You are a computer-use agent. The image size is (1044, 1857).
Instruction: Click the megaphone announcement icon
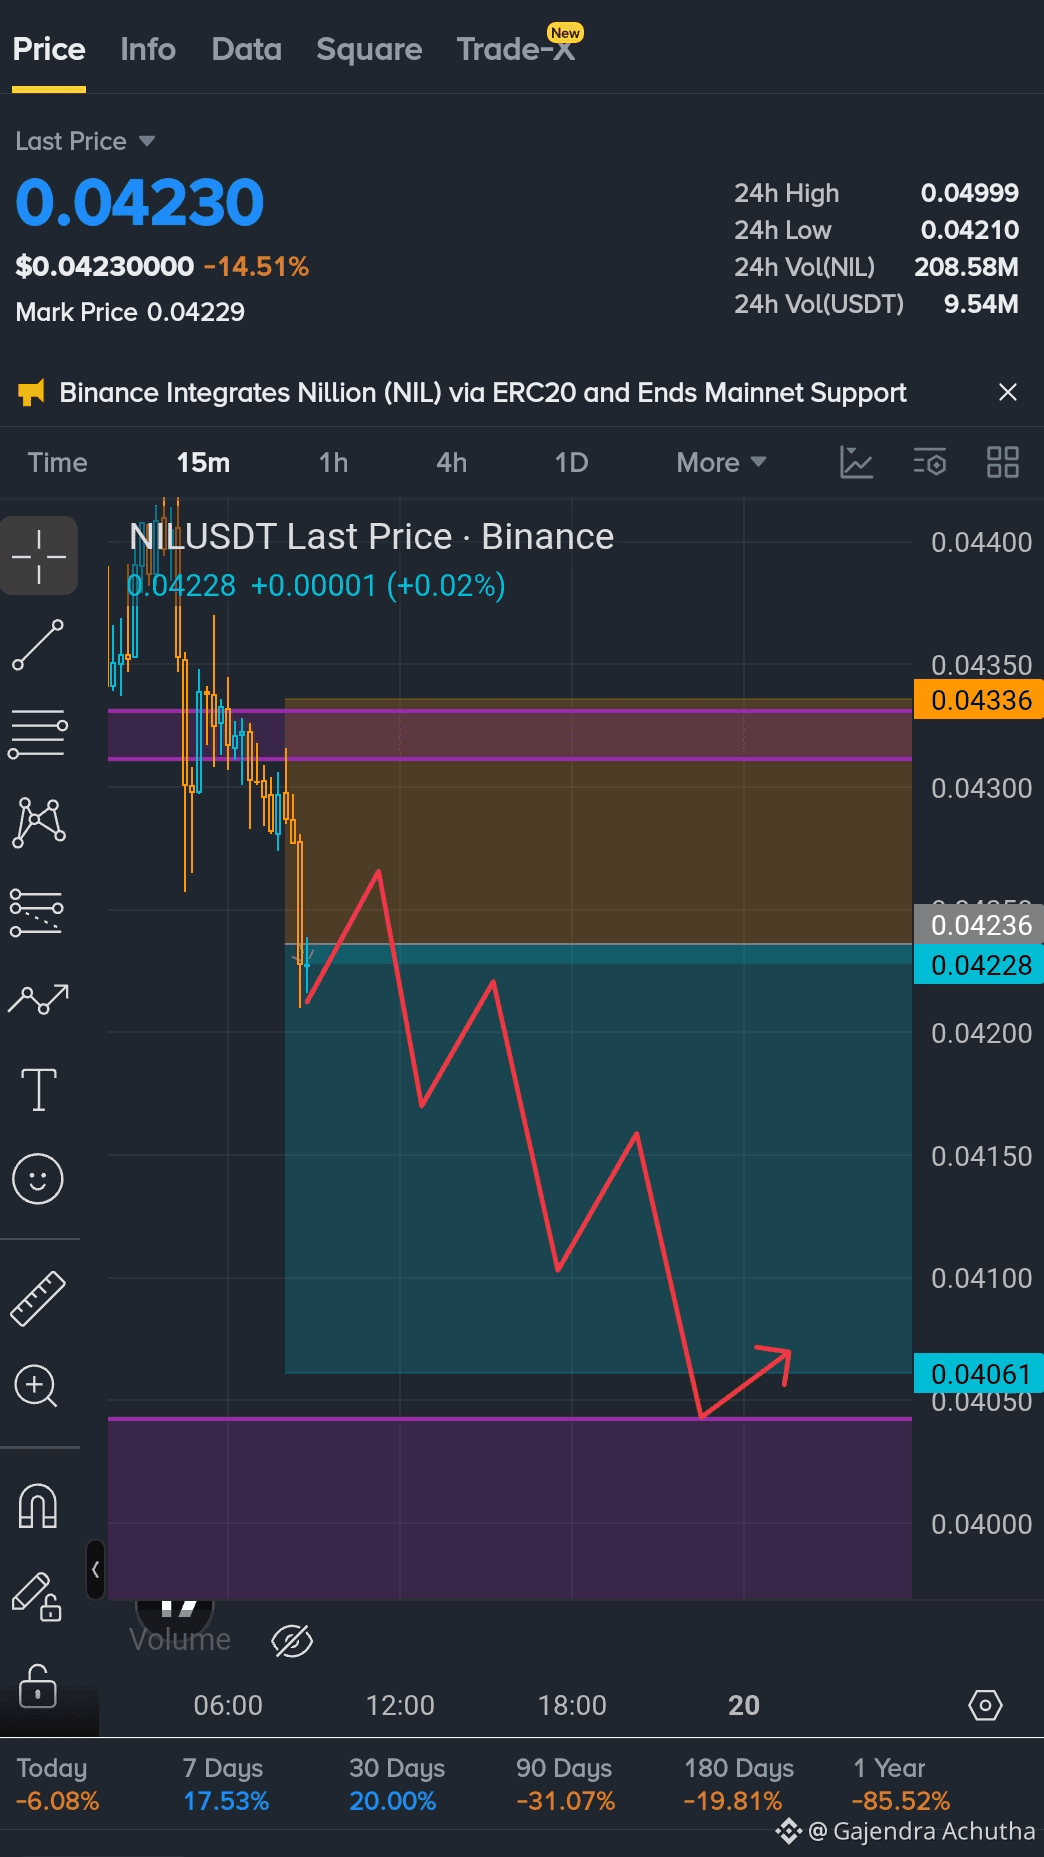32,392
